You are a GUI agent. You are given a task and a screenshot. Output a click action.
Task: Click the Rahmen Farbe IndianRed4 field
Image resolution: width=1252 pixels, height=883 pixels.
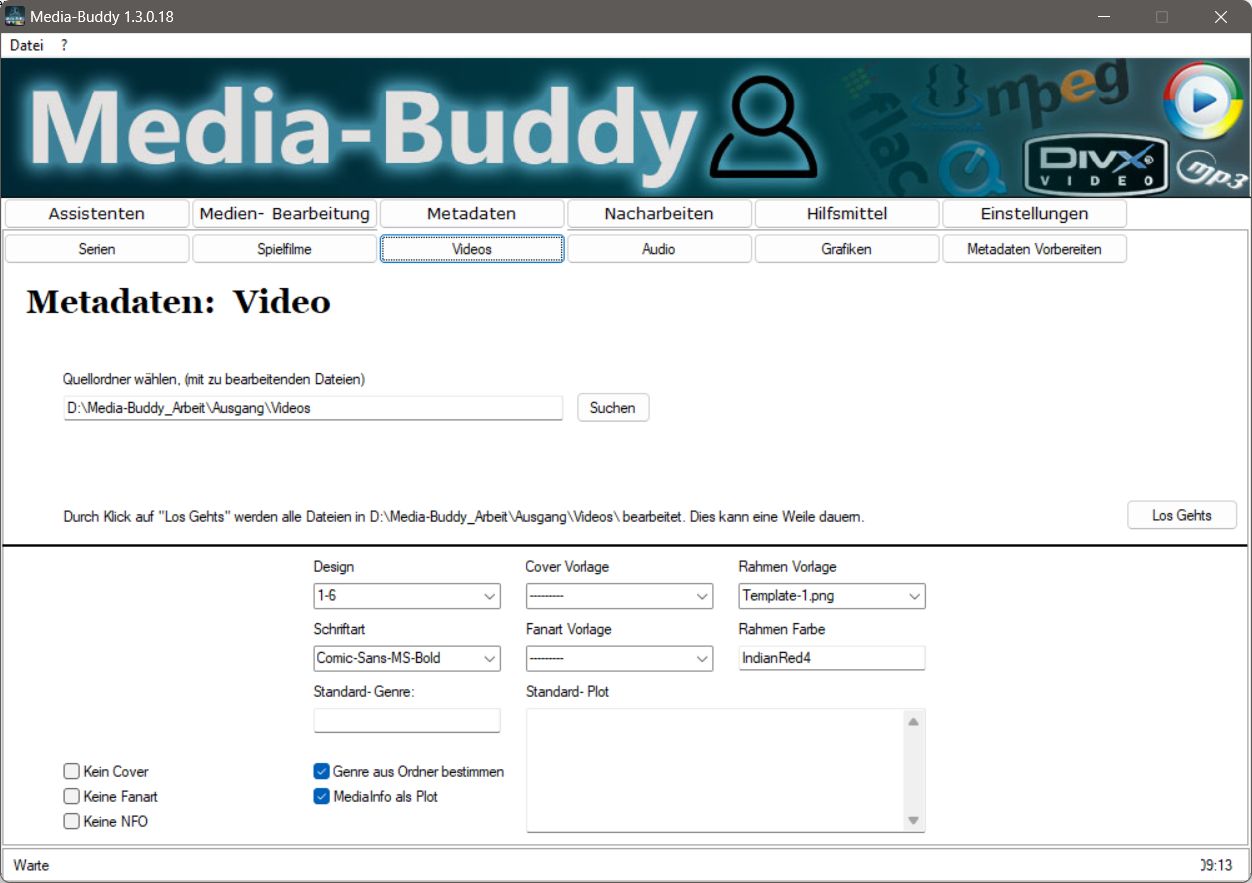click(x=832, y=658)
